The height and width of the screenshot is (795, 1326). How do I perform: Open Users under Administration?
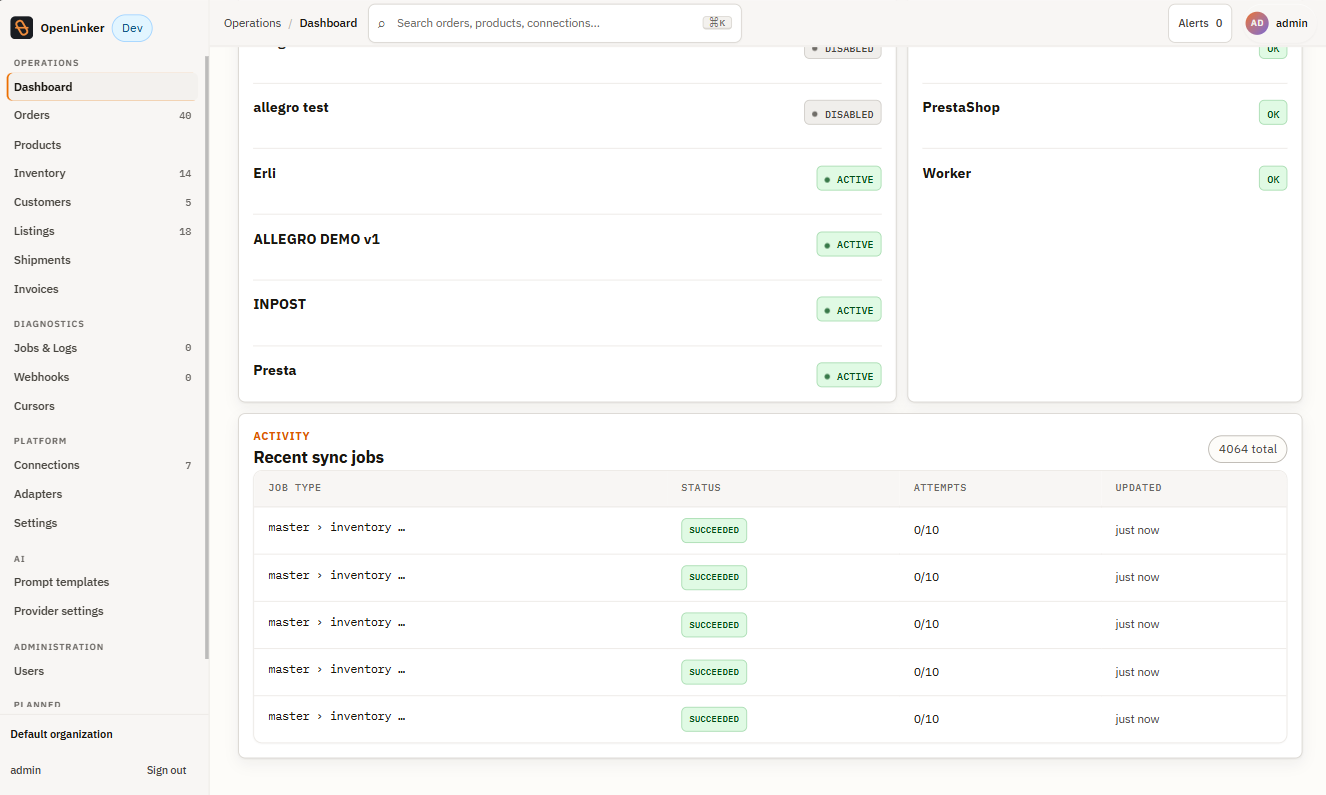click(102, 671)
